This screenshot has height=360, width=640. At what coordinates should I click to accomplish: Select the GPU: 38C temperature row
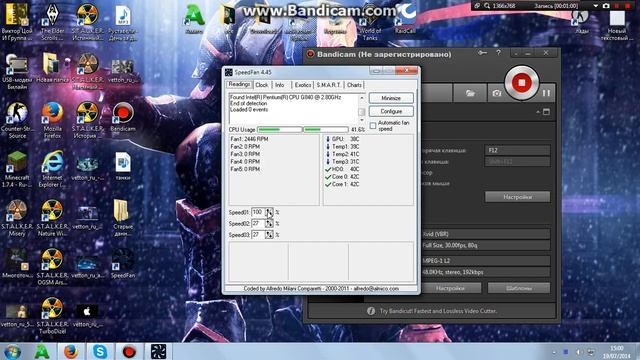click(342, 139)
